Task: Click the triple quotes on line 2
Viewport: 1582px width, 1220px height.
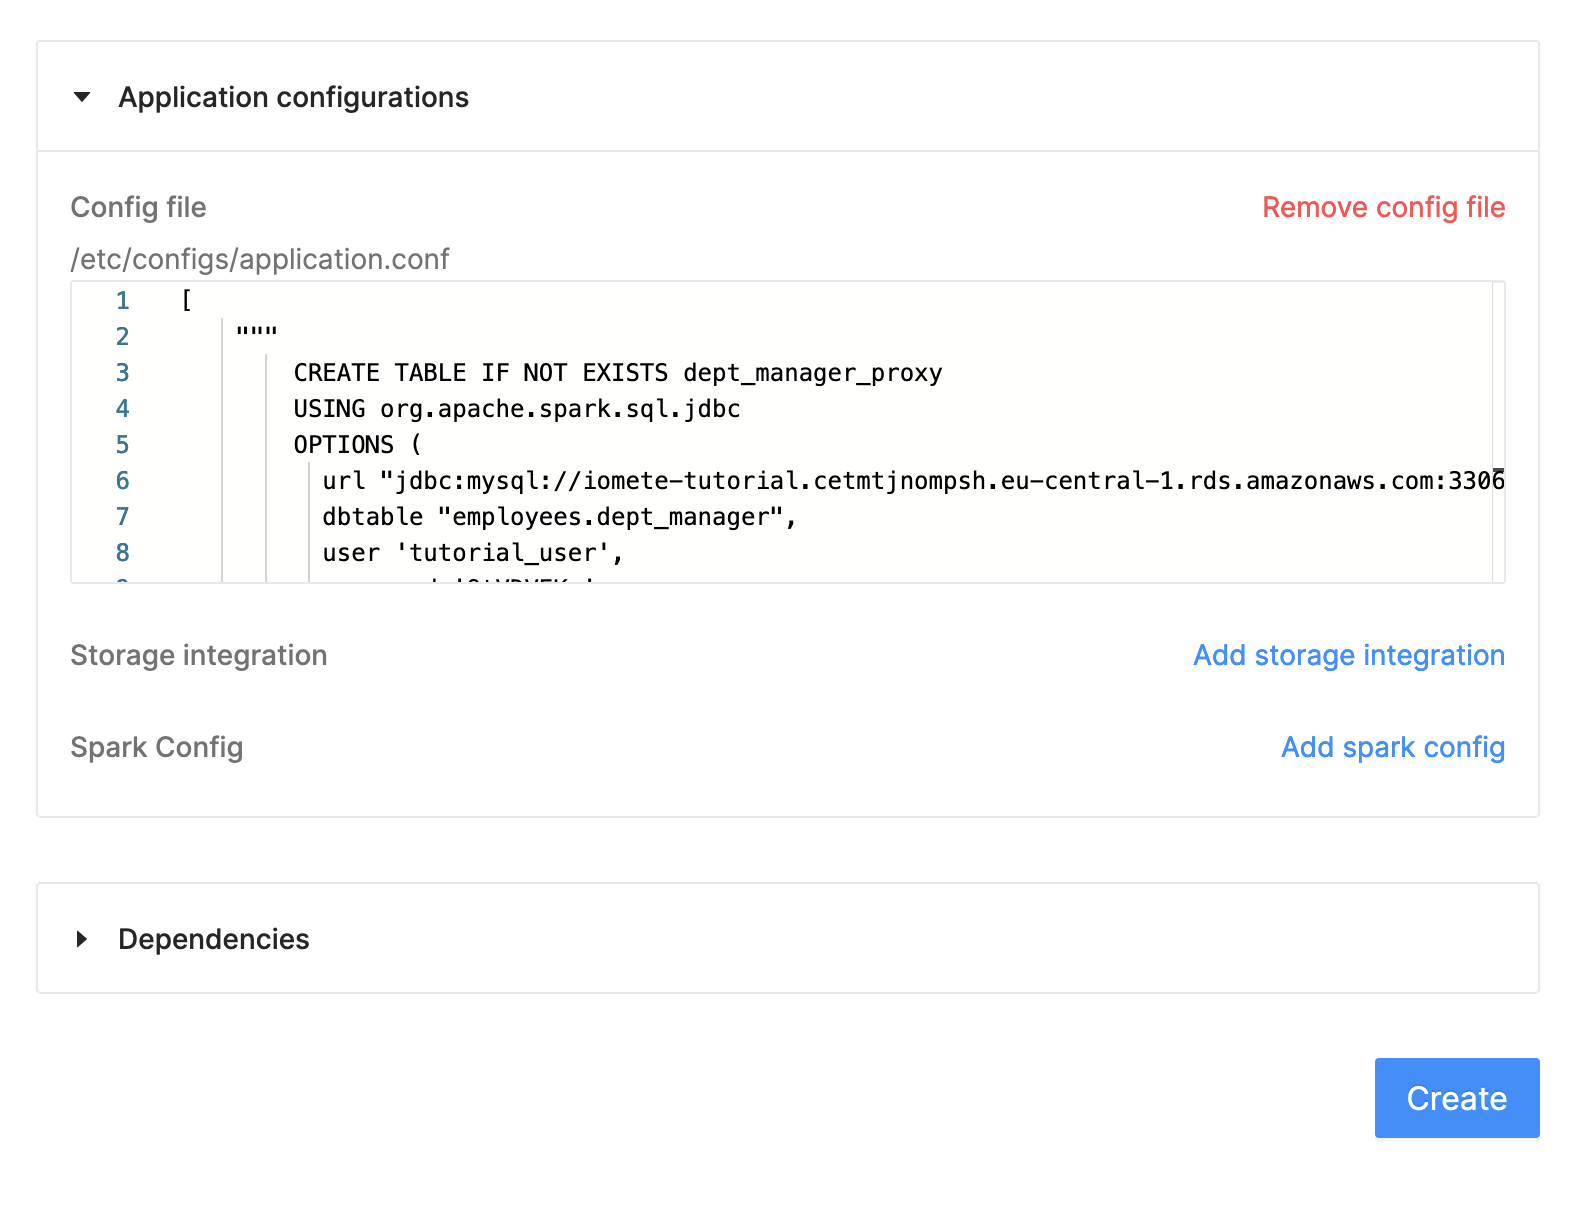Action: tap(257, 332)
